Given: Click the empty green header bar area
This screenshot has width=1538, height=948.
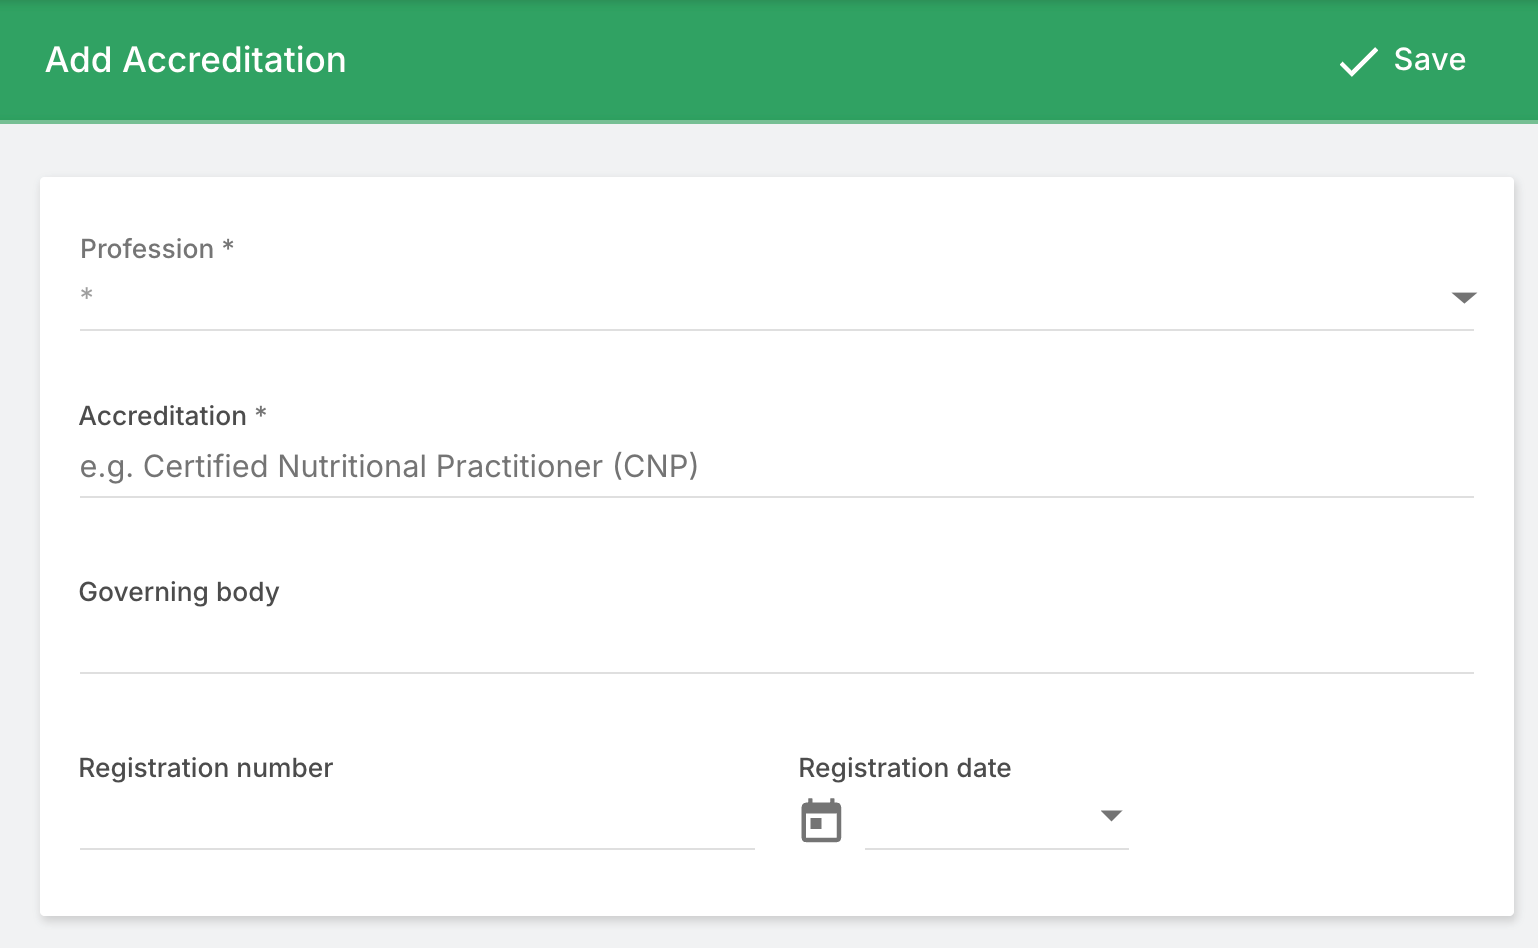Looking at the screenshot, I should [x=800, y=60].
